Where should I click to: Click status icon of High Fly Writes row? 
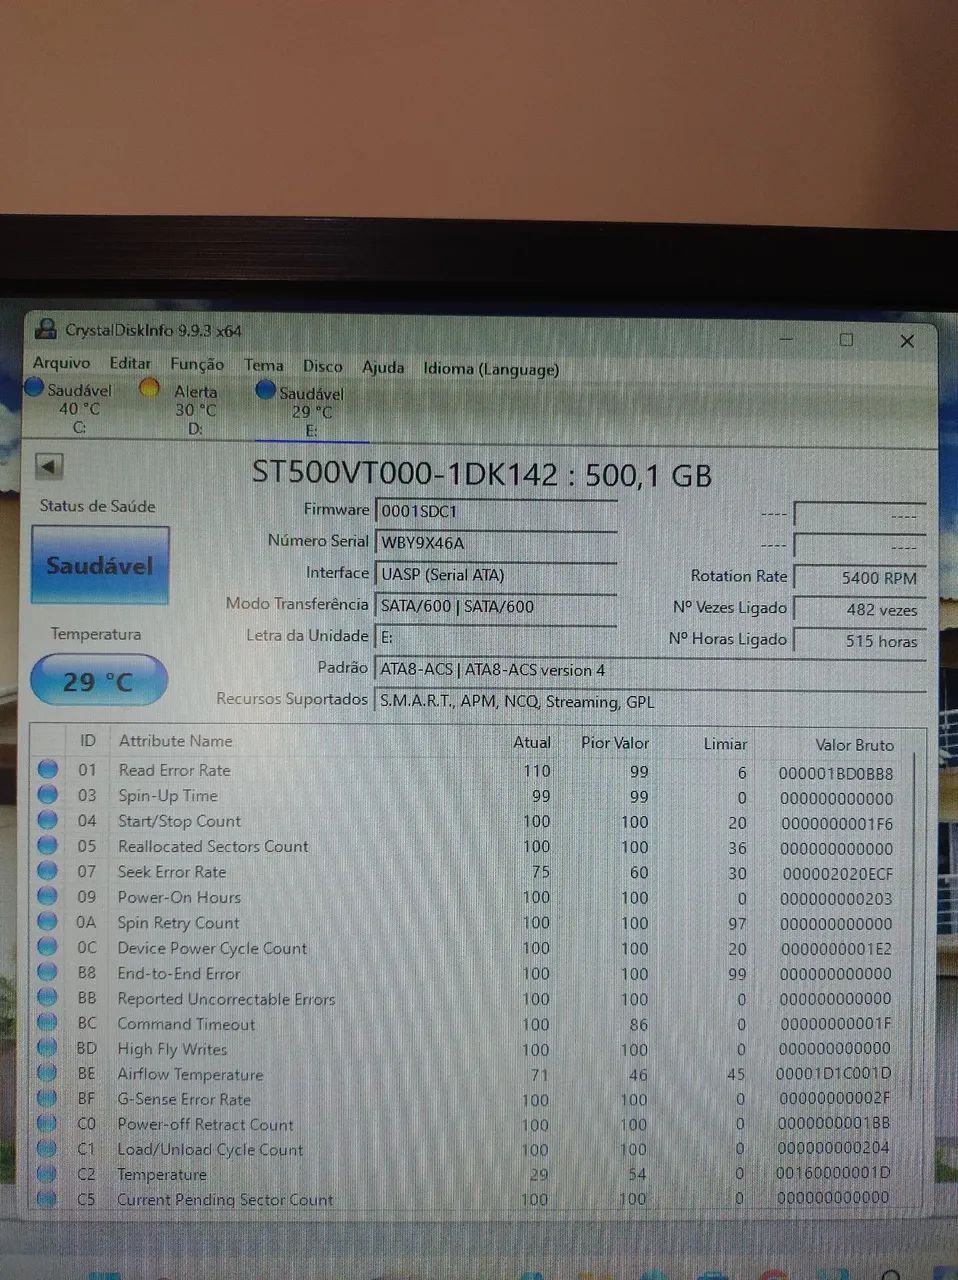(x=47, y=1048)
